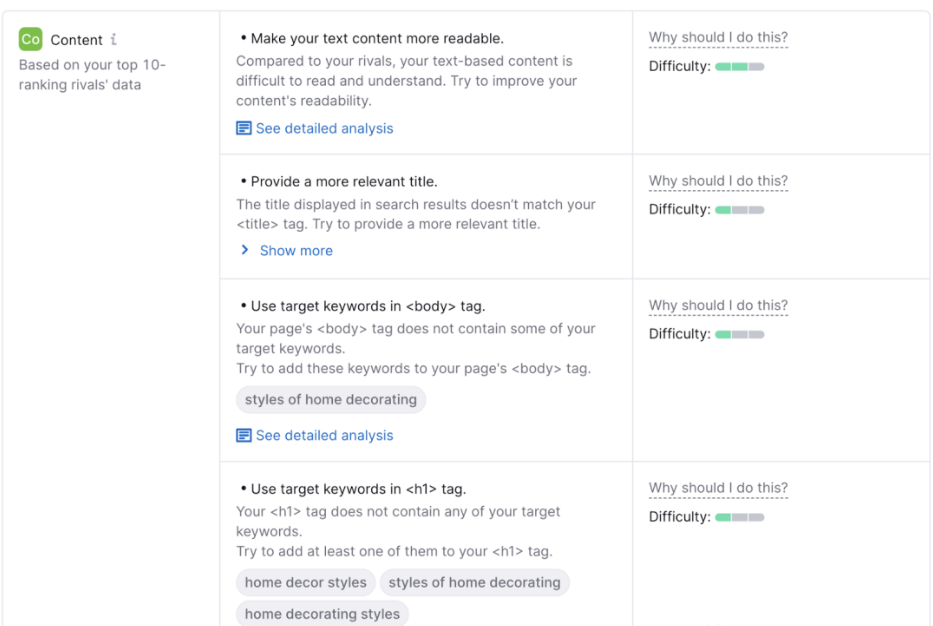
Task: Select home decor styles keyword chip
Action: coord(306,582)
